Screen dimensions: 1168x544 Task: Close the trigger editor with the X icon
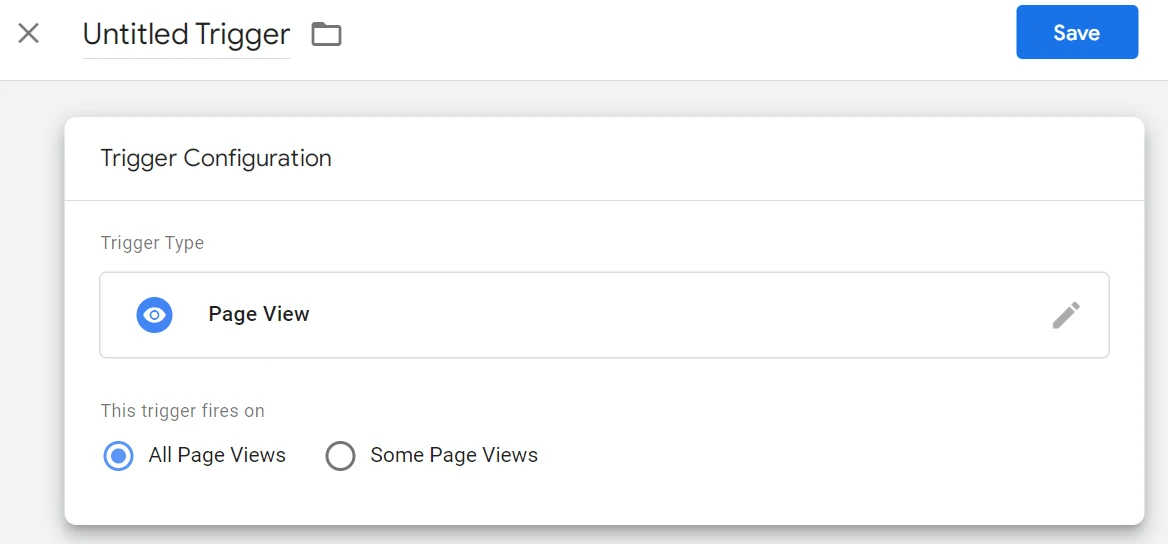tap(29, 33)
